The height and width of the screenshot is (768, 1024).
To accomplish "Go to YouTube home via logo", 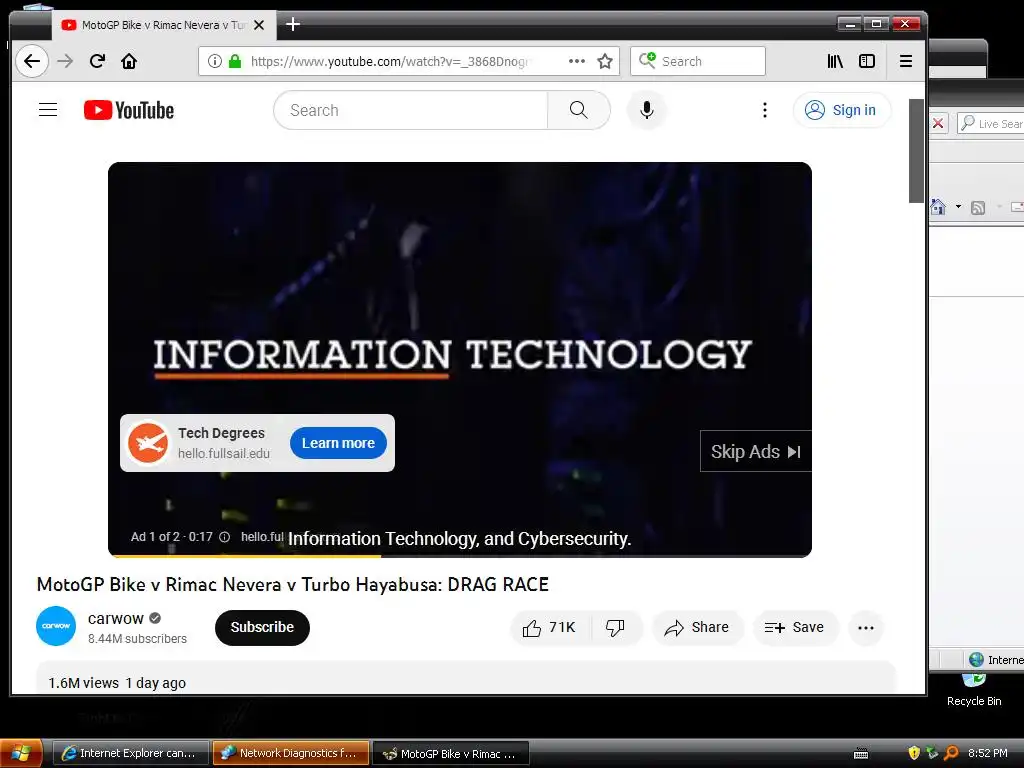I will pyautogui.click(x=129, y=110).
